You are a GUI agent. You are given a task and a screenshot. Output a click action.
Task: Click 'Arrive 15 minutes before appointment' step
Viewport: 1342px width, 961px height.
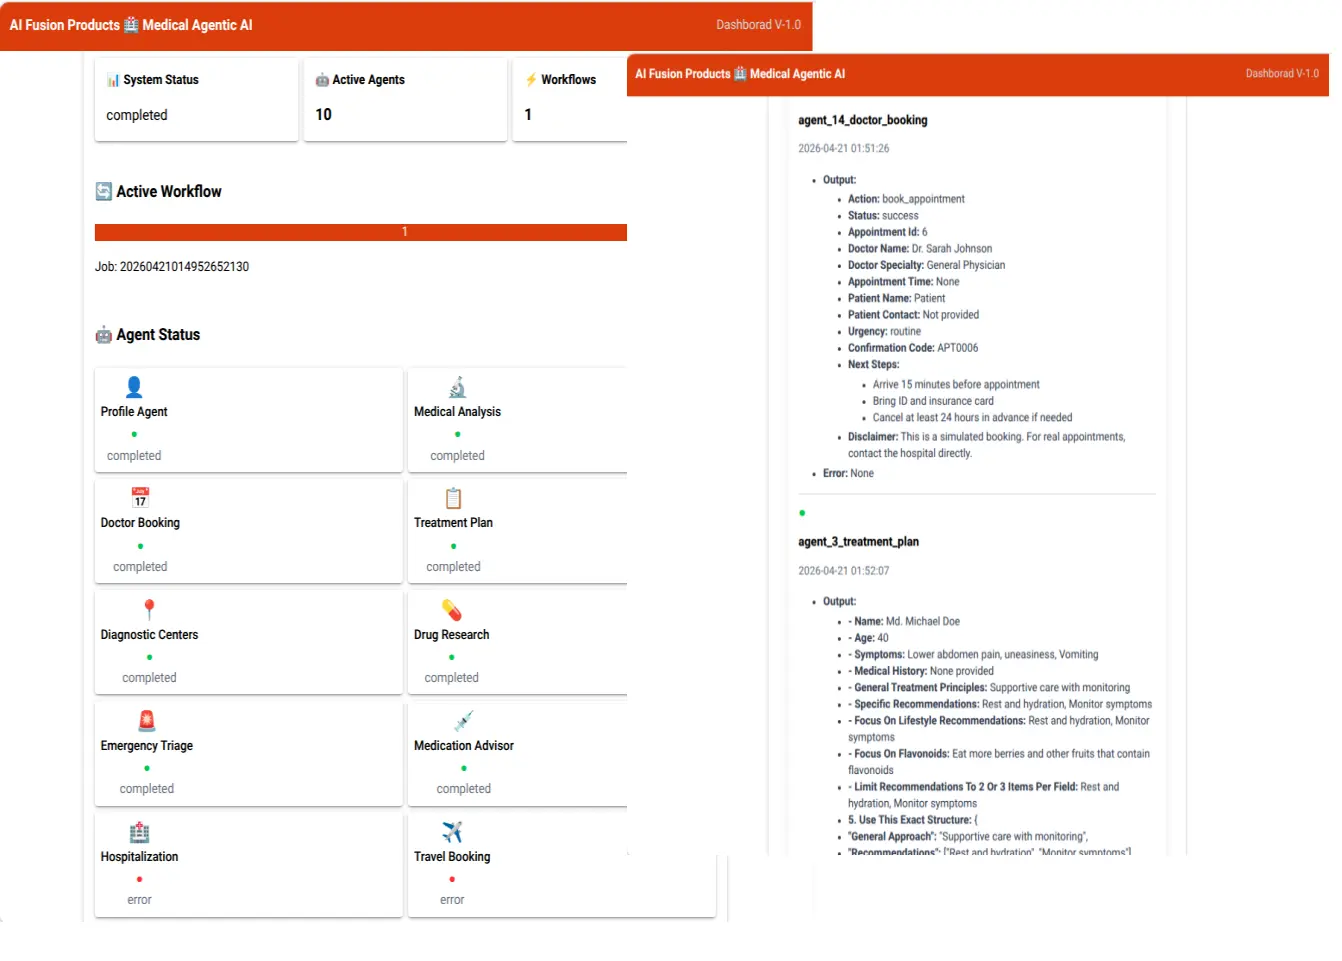click(x=956, y=384)
